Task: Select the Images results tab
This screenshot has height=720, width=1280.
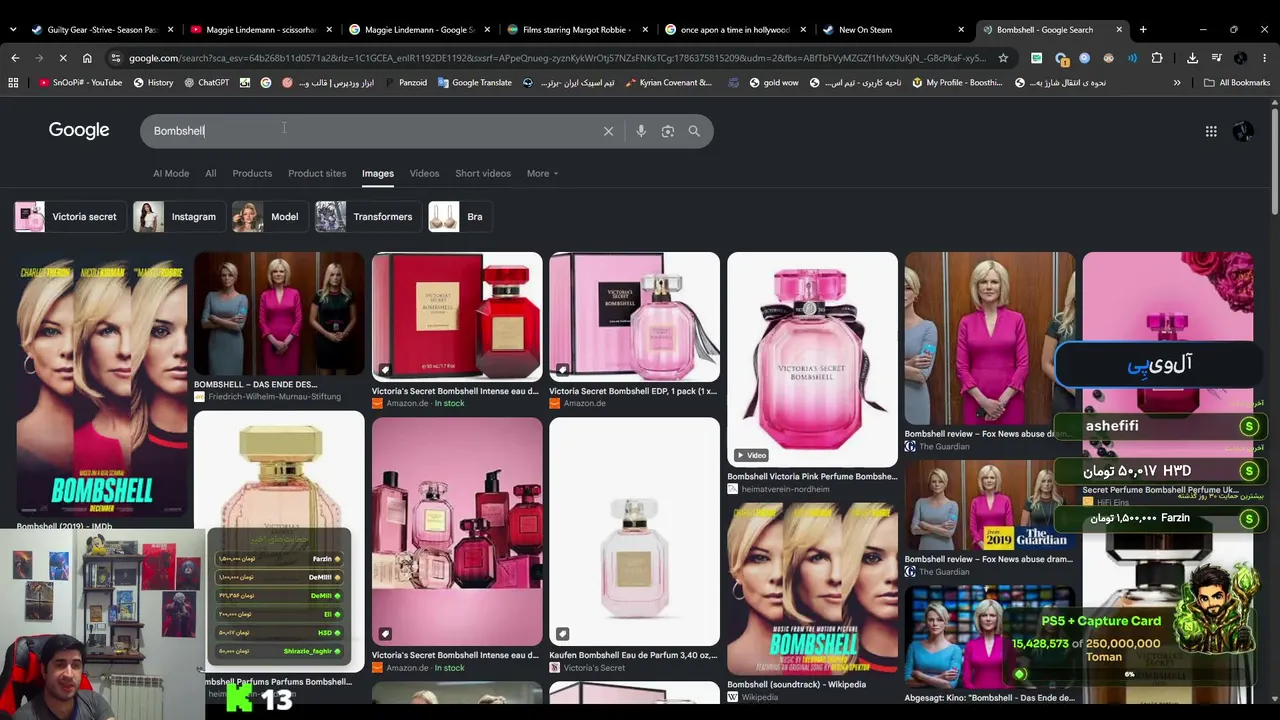Action: [378, 174]
